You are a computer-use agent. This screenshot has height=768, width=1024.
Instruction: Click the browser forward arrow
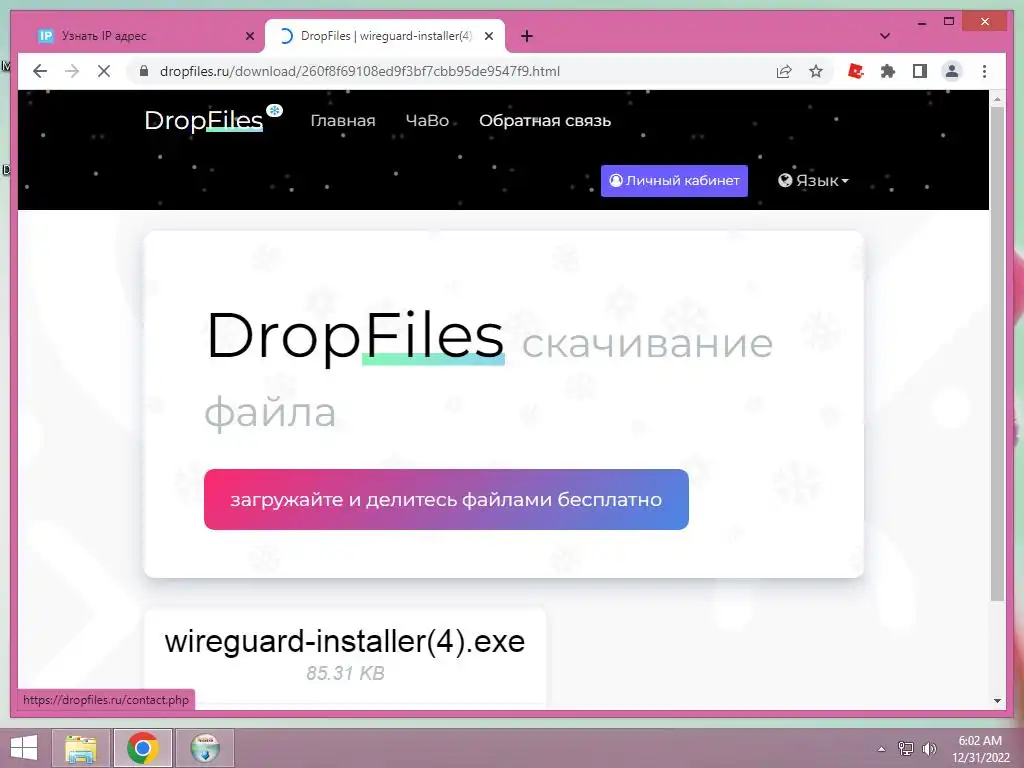point(72,71)
